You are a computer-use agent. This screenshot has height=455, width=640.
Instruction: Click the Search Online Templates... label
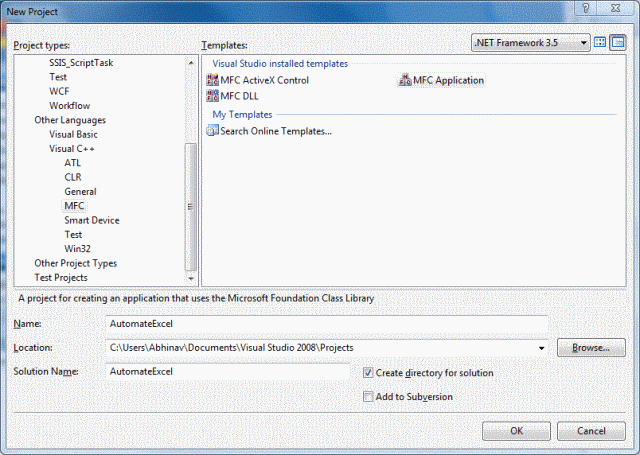276,131
